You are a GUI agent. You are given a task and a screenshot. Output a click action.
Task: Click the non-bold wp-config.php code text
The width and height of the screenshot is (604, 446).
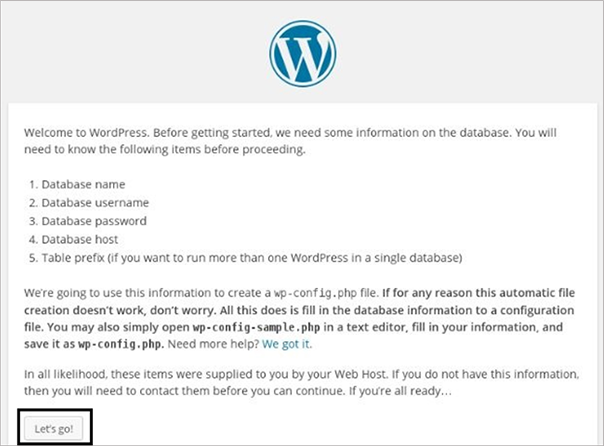click(x=315, y=293)
